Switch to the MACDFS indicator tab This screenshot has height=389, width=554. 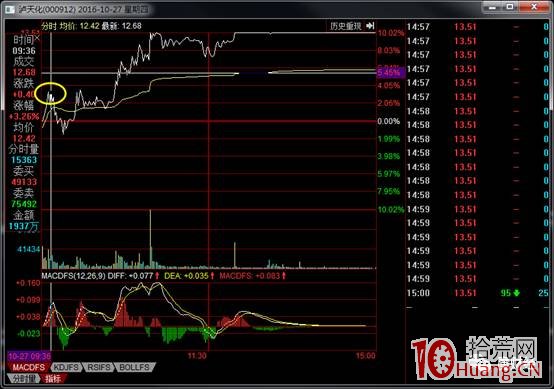click(28, 367)
